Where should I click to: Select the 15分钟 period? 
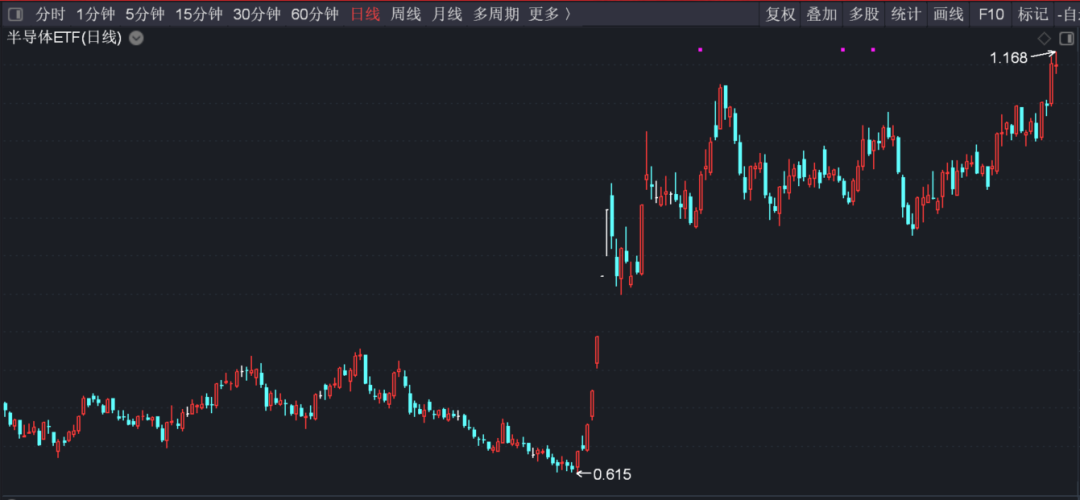[198, 14]
